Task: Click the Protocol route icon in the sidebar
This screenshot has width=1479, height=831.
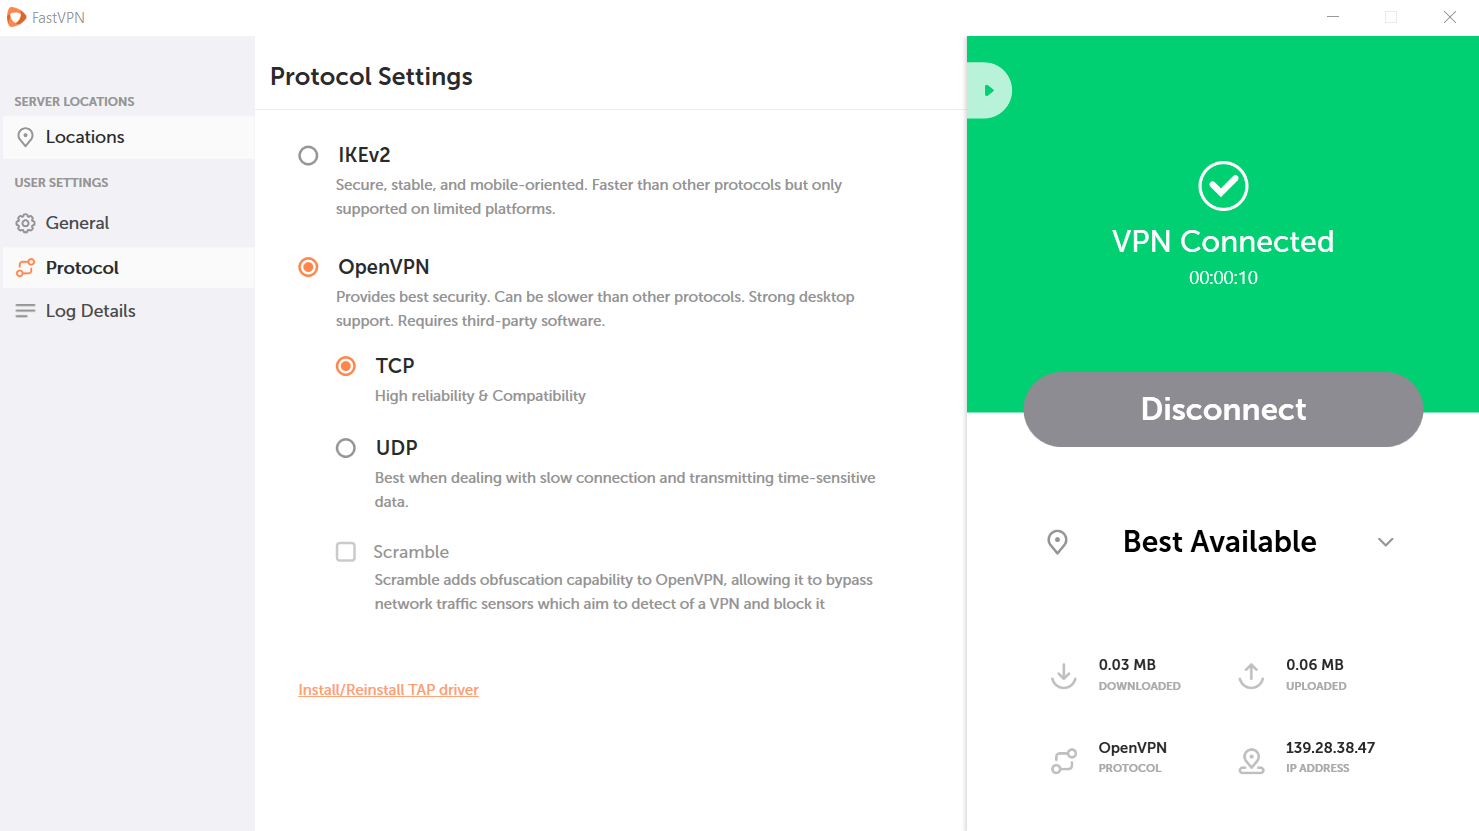Action: click(x=26, y=268)
